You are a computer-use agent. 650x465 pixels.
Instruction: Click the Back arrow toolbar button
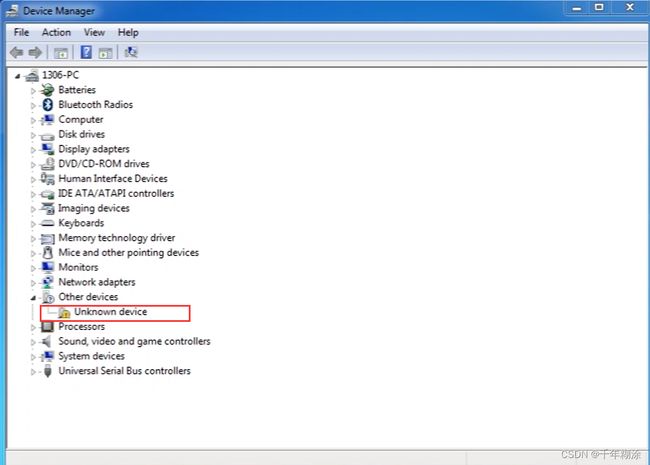(x=17, y=52)
